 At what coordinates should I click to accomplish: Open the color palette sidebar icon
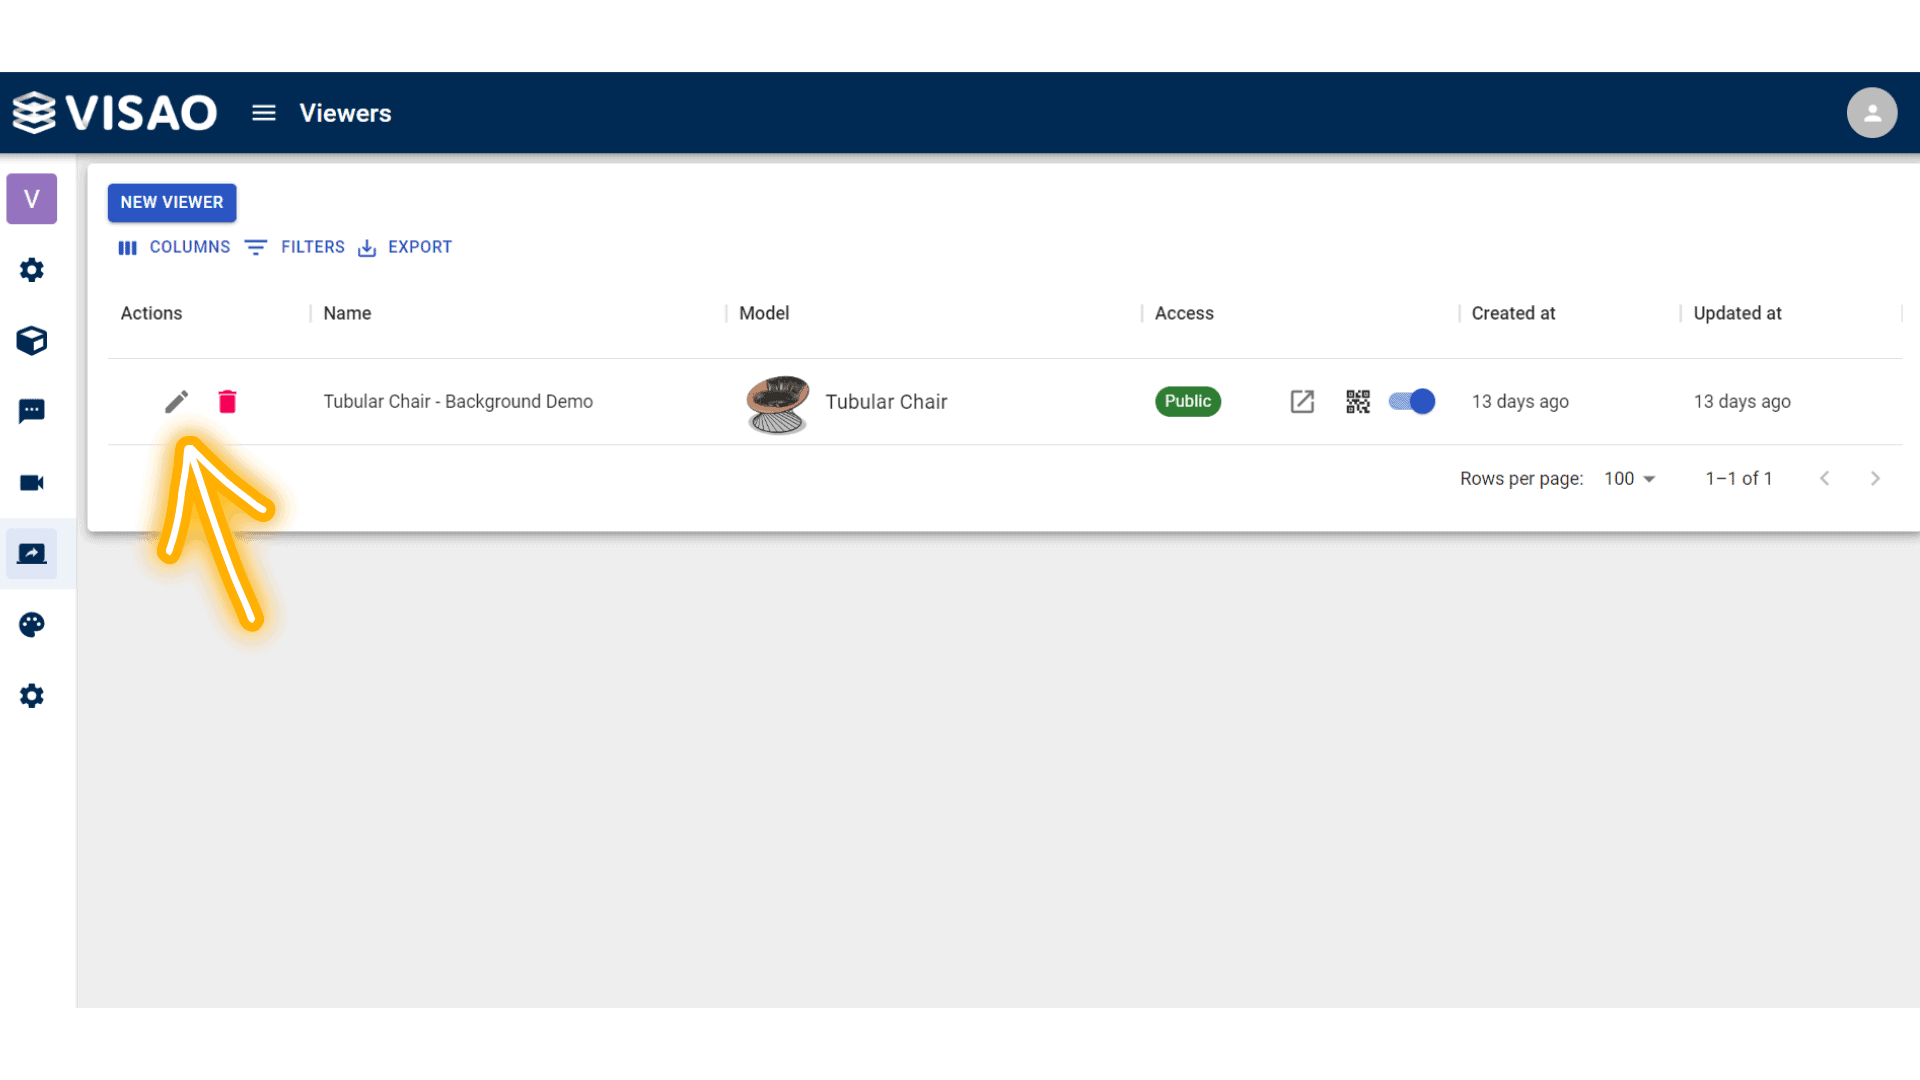pyautogui.click(x=32, y=625)
